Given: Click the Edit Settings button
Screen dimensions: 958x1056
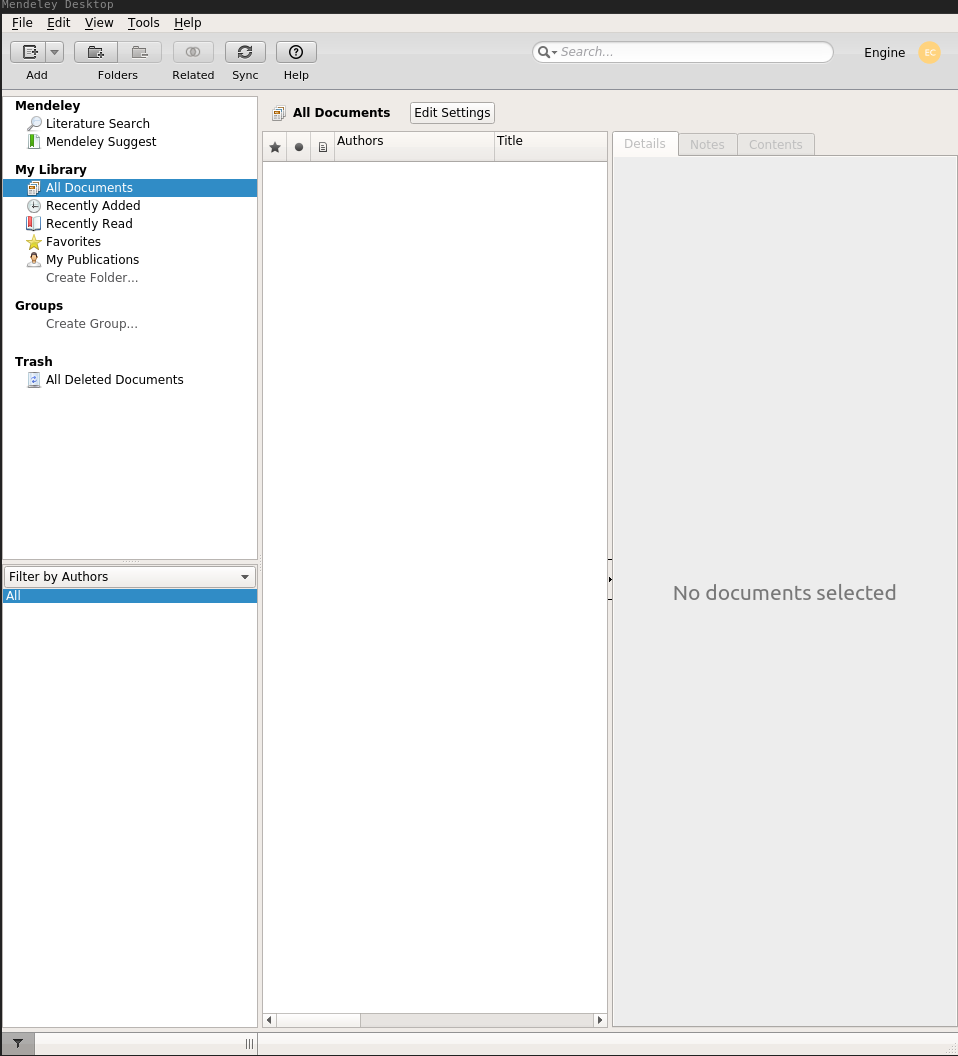Looking at the screenshot, I should [452, 112].
